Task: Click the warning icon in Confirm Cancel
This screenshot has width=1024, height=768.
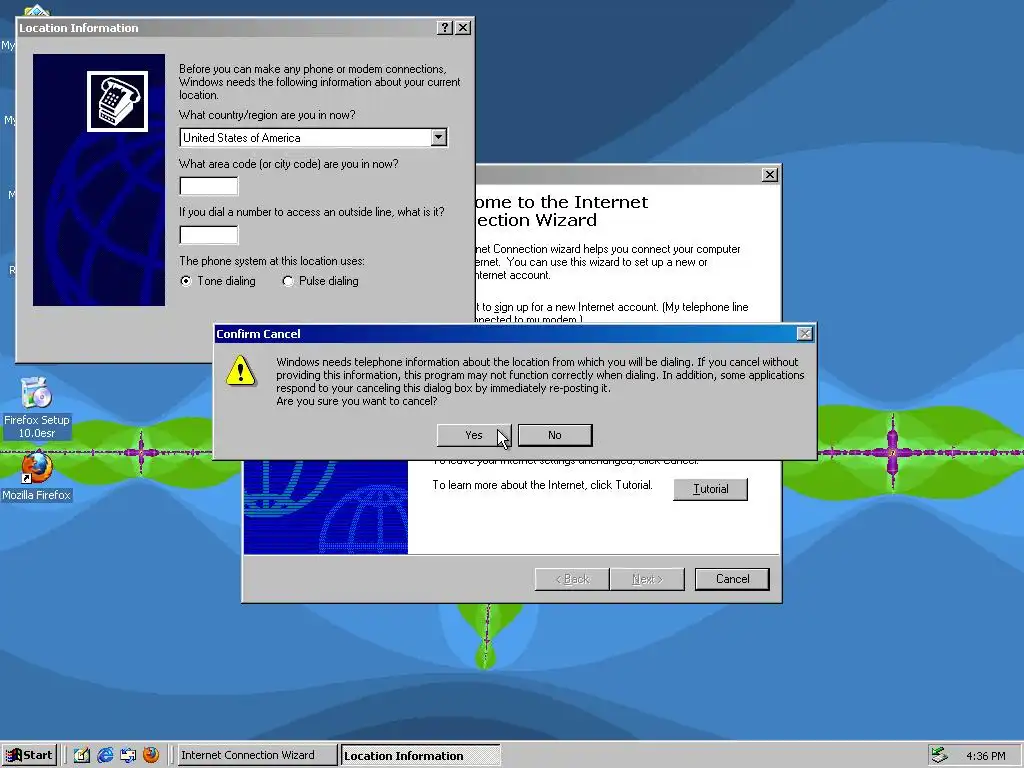Action: [x=240, y=370]
